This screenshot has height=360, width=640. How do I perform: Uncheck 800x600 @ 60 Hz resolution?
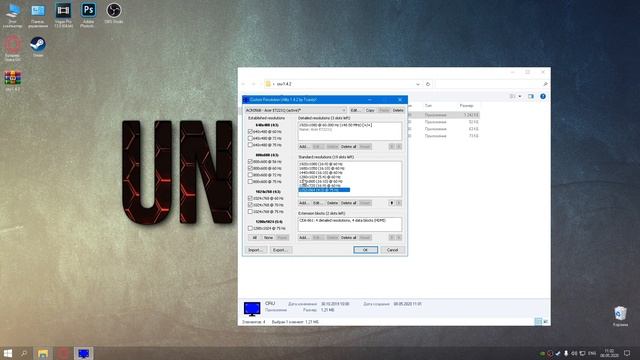tap(250, 168)
